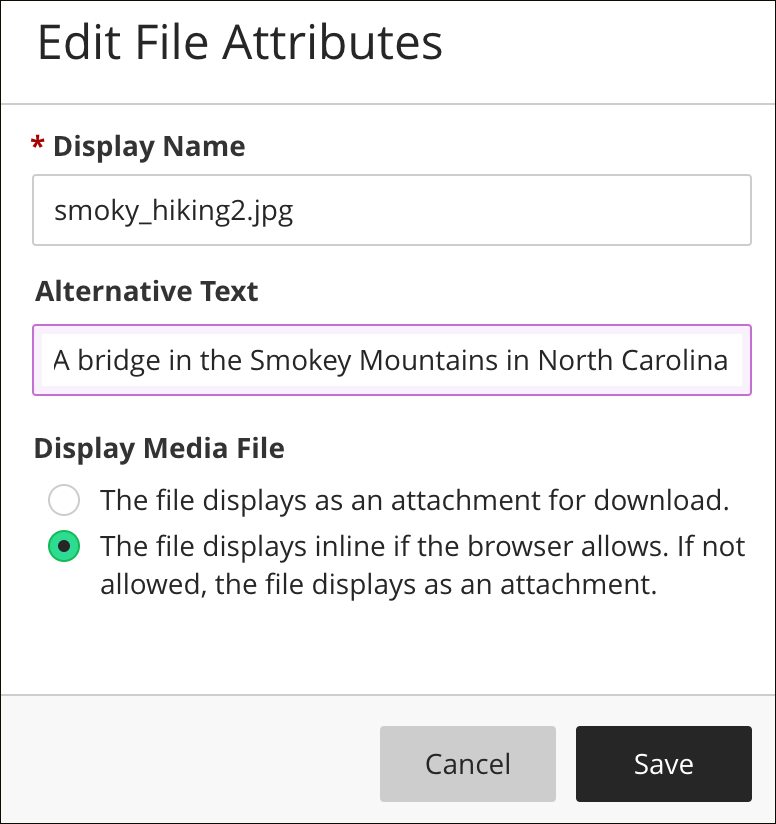Focus the highlighted Alternative Text field
The image size is (776, 824).
tap(392, 360)
